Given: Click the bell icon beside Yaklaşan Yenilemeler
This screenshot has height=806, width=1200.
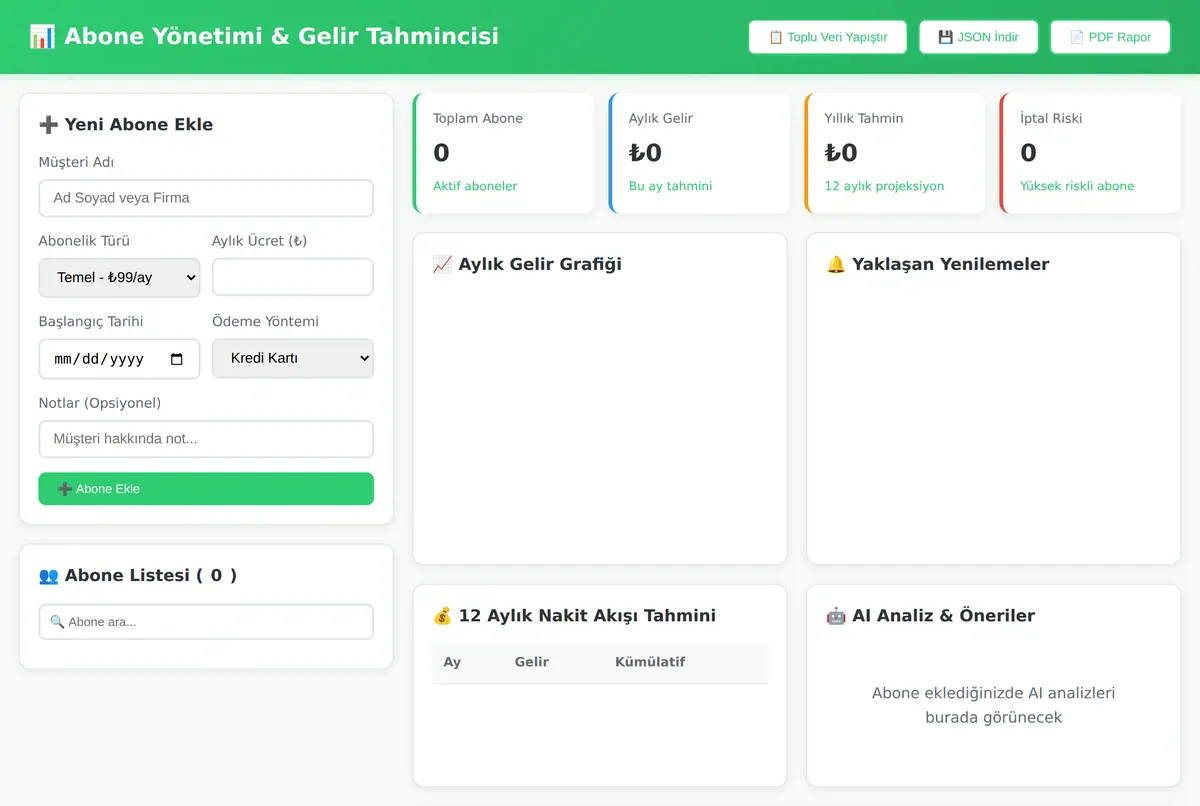Looking at the screenshot, I should click(x=836, y=265).
